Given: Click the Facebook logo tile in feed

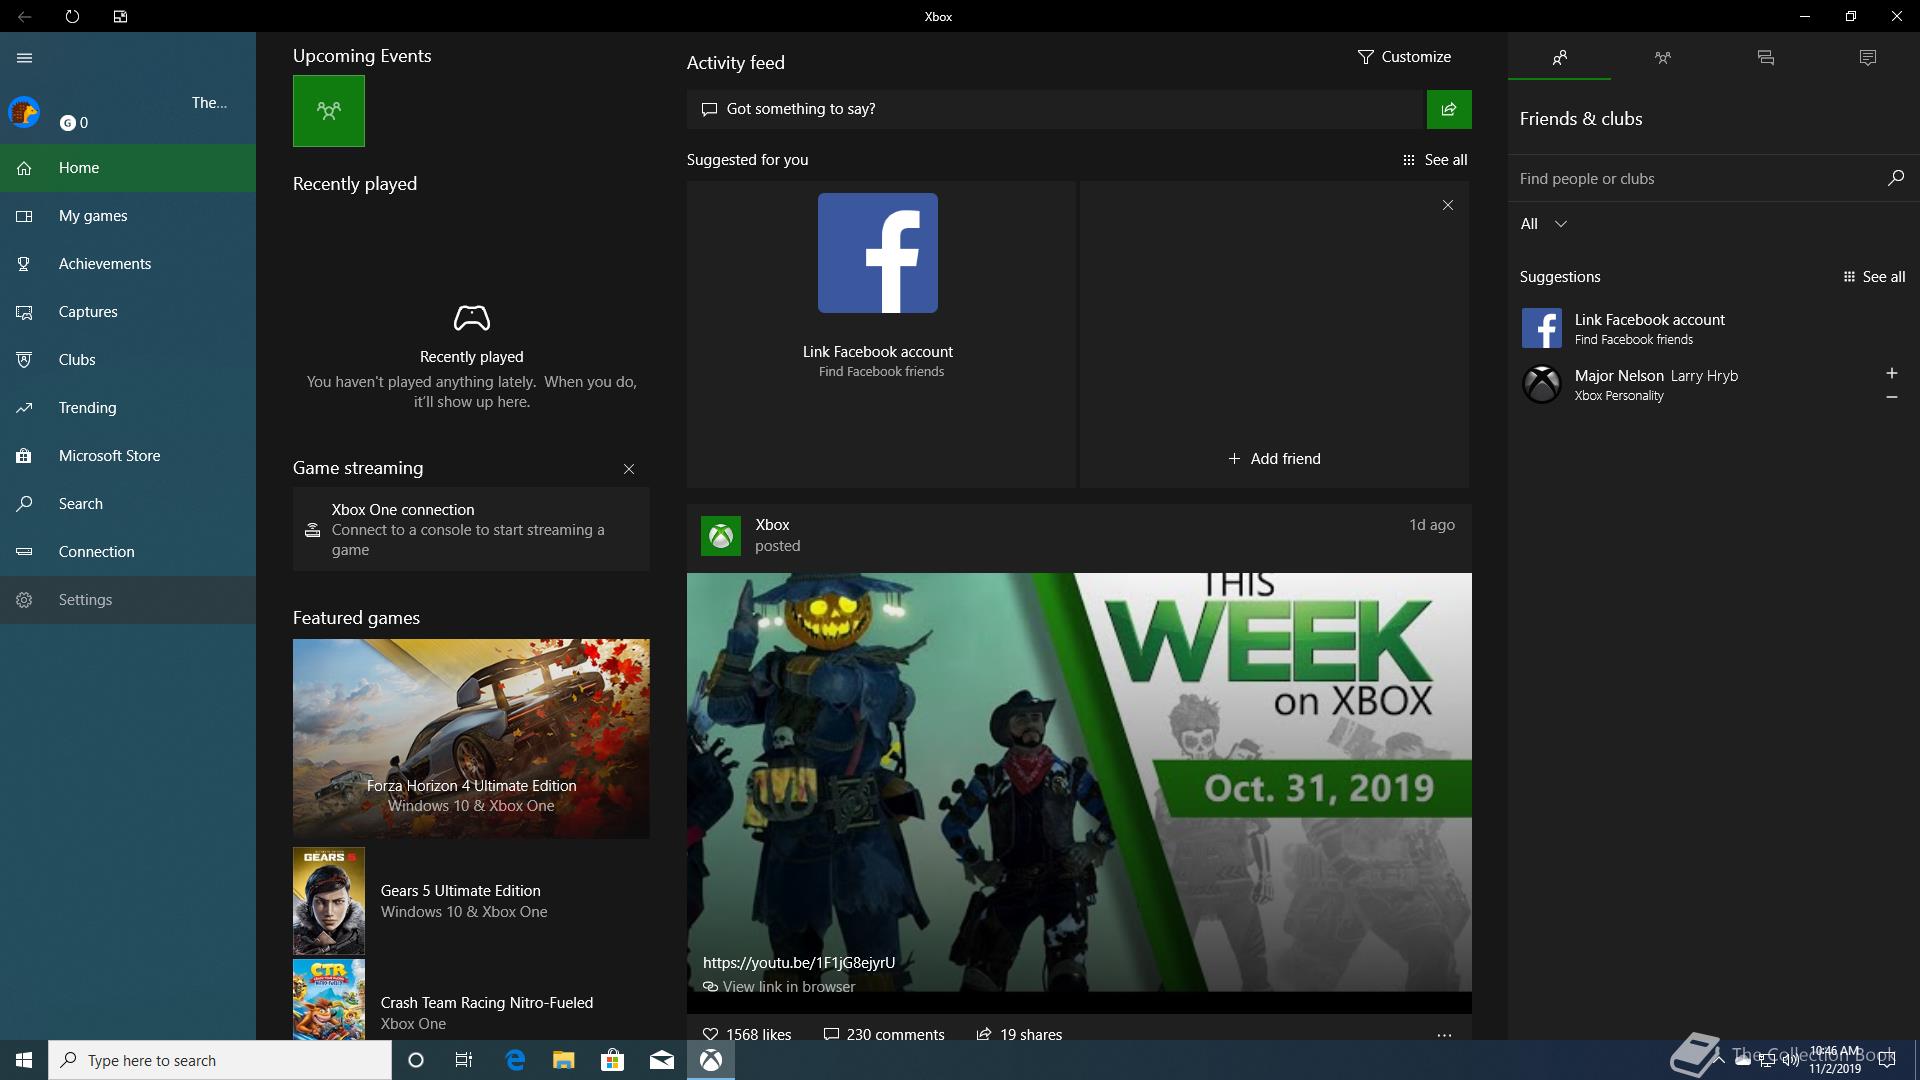Looking at the screenshot, I should 878,253.
